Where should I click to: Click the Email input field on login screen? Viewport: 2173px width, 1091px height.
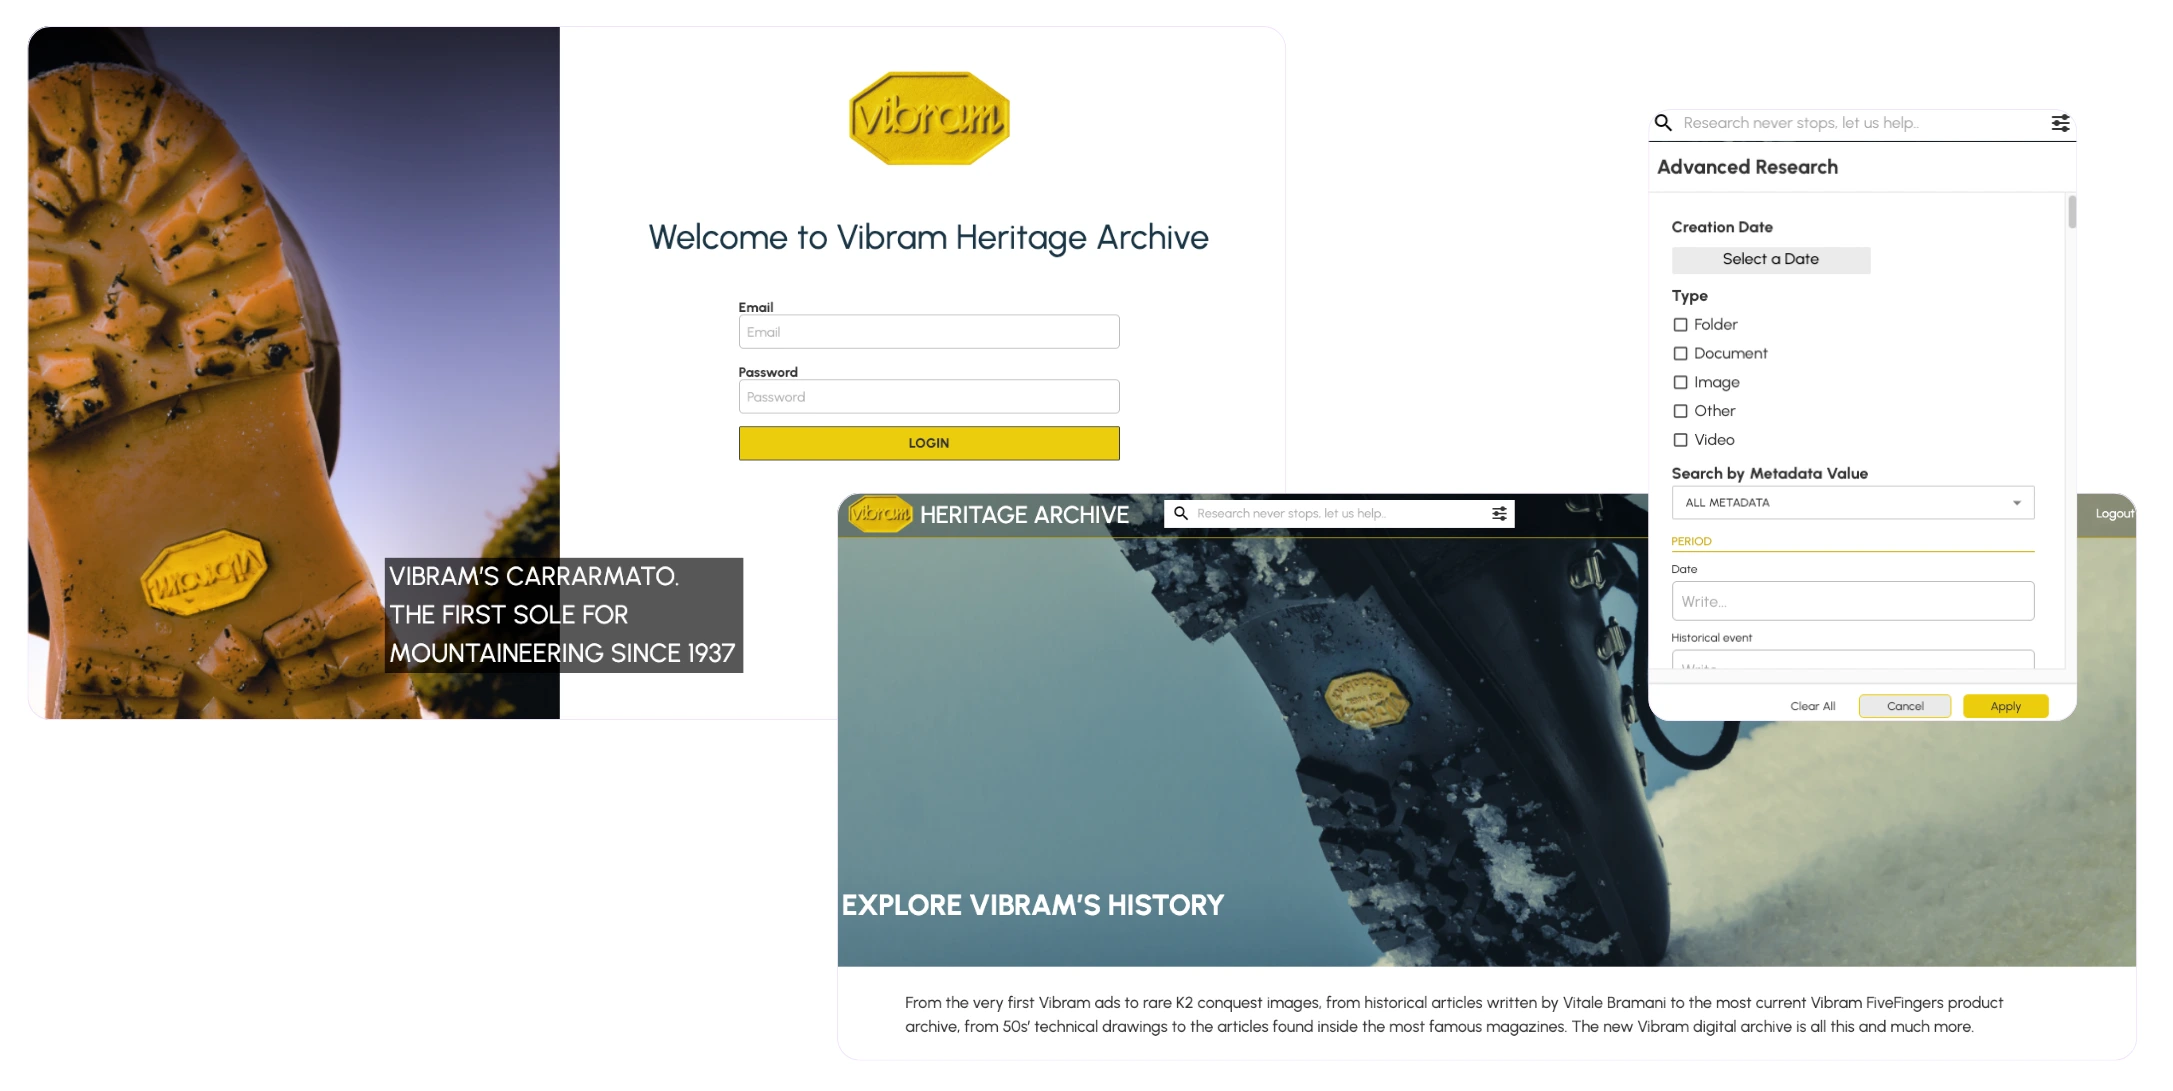click(928, 331)
